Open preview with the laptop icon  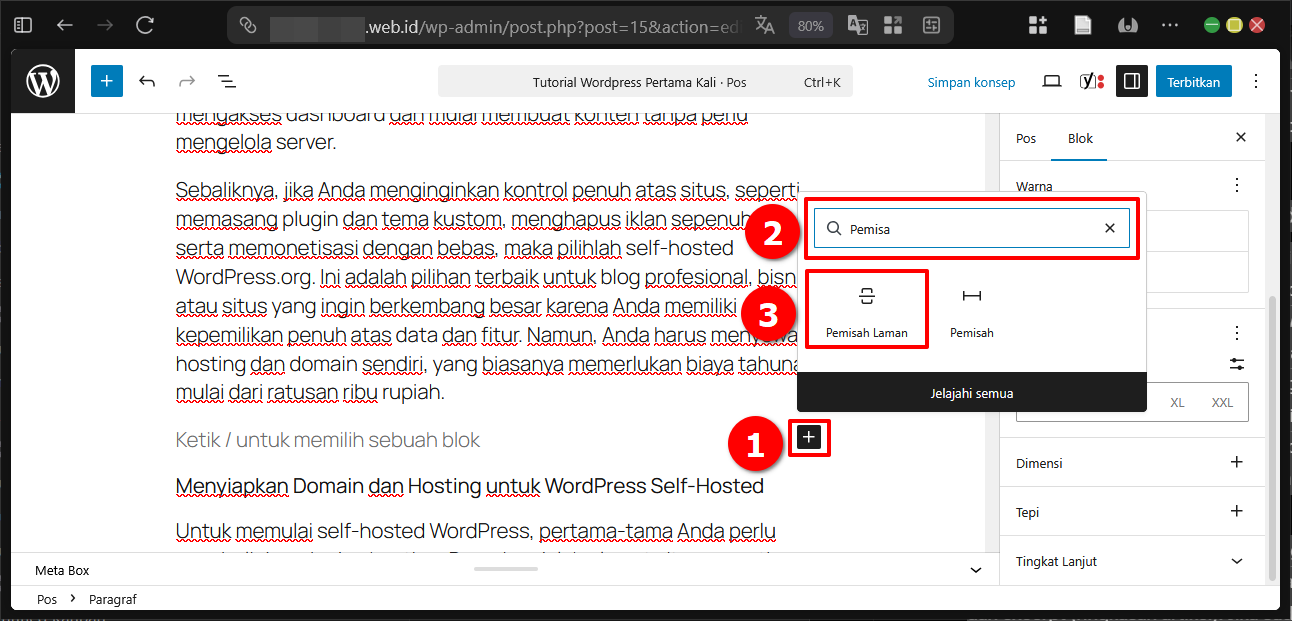[x=1051, y=81]
